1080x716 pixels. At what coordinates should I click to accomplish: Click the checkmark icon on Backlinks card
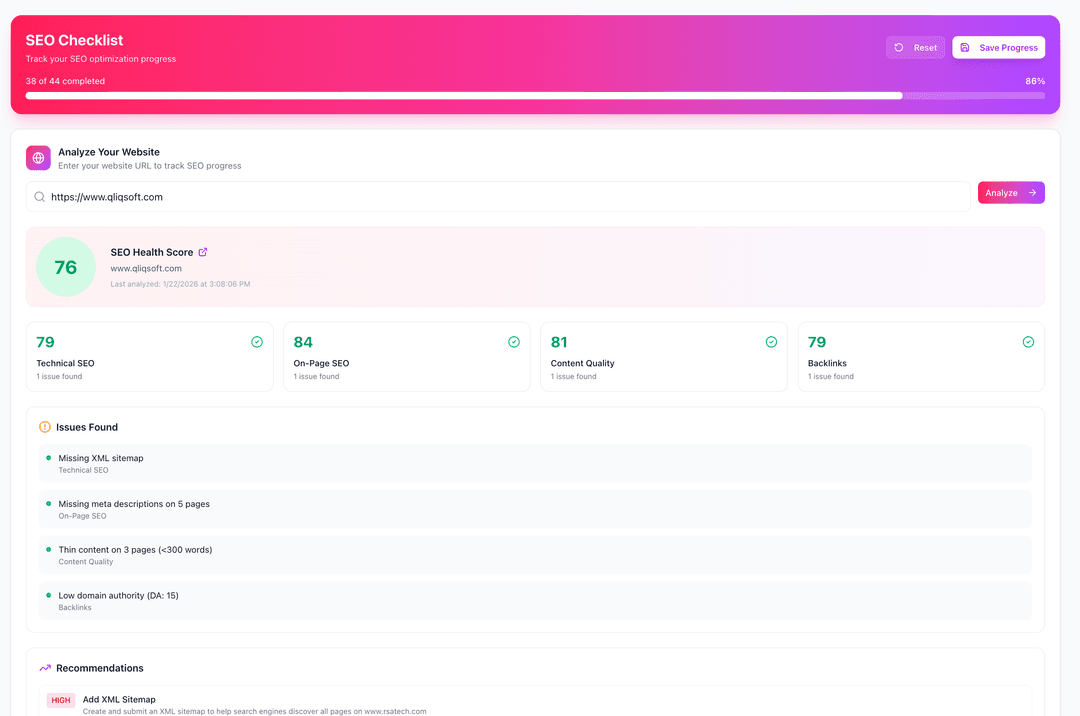pos(1028,342)
